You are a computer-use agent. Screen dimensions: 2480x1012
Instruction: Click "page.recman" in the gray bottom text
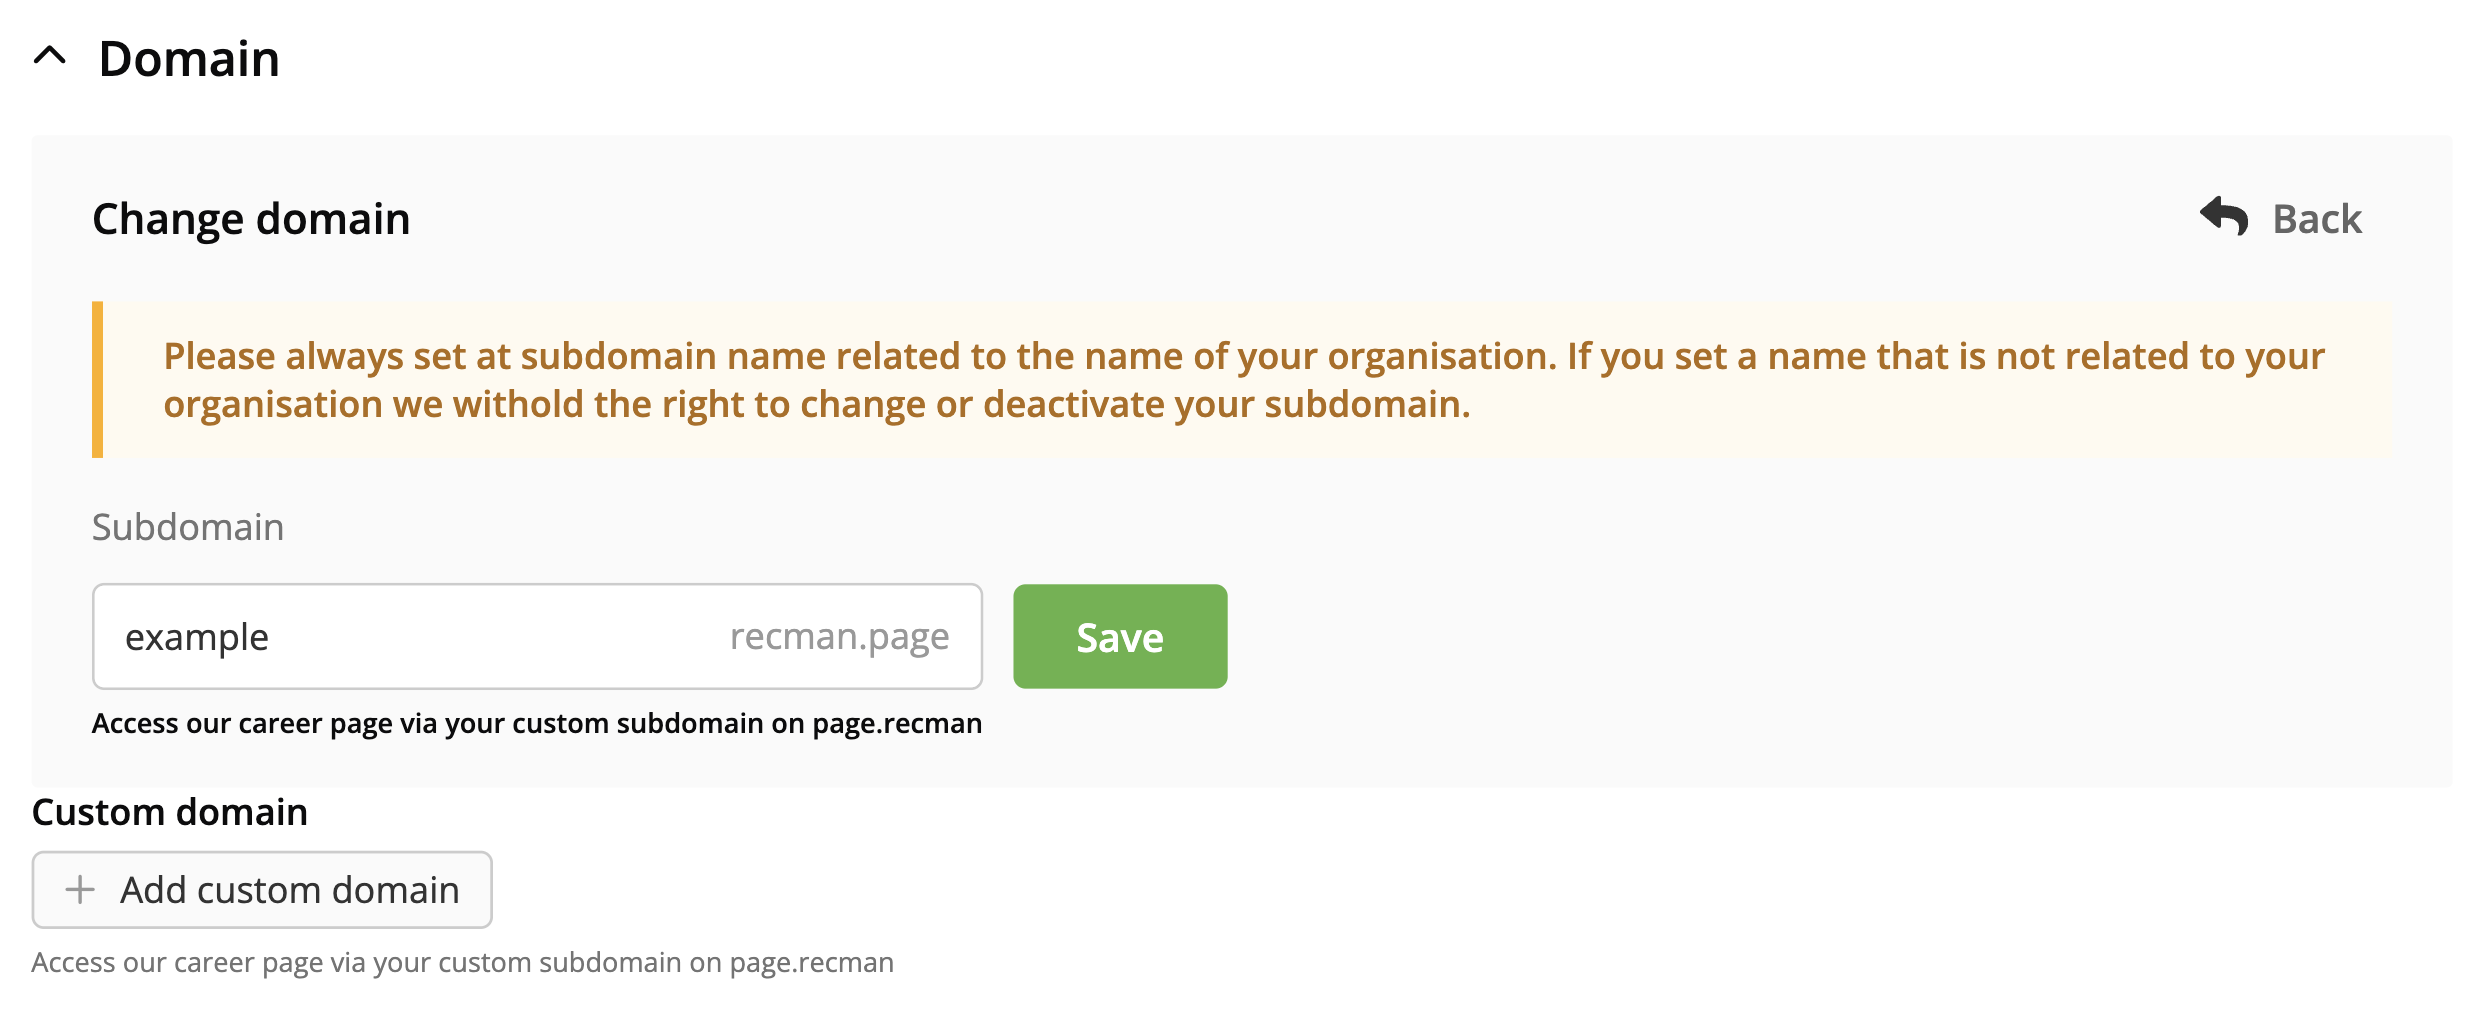point(811,962)
